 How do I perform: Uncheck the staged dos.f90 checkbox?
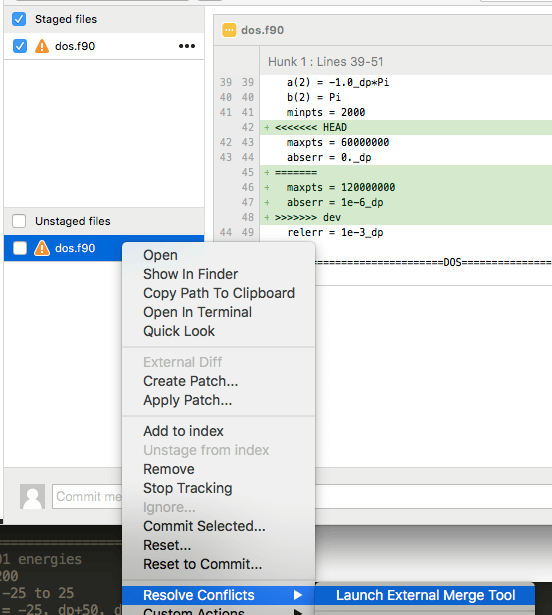[20, 46]
